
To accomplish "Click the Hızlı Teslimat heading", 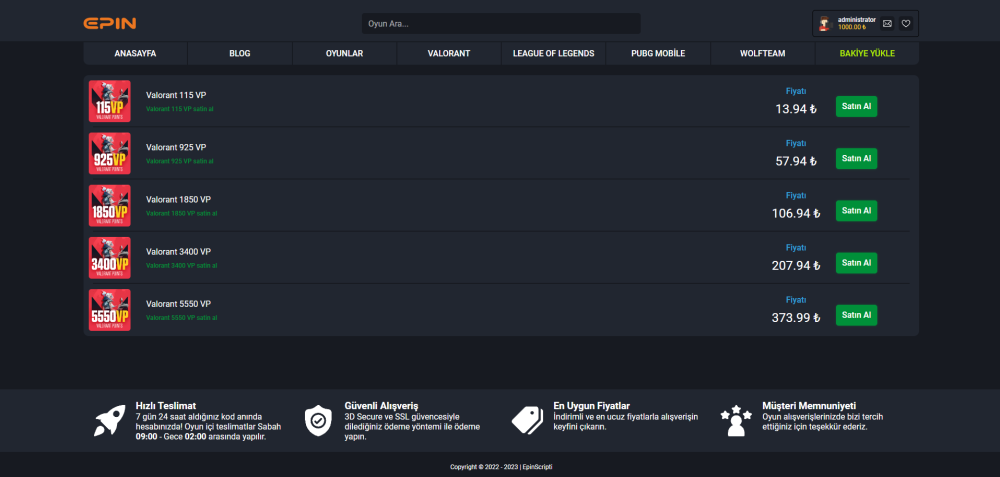I will pos(166,406).
